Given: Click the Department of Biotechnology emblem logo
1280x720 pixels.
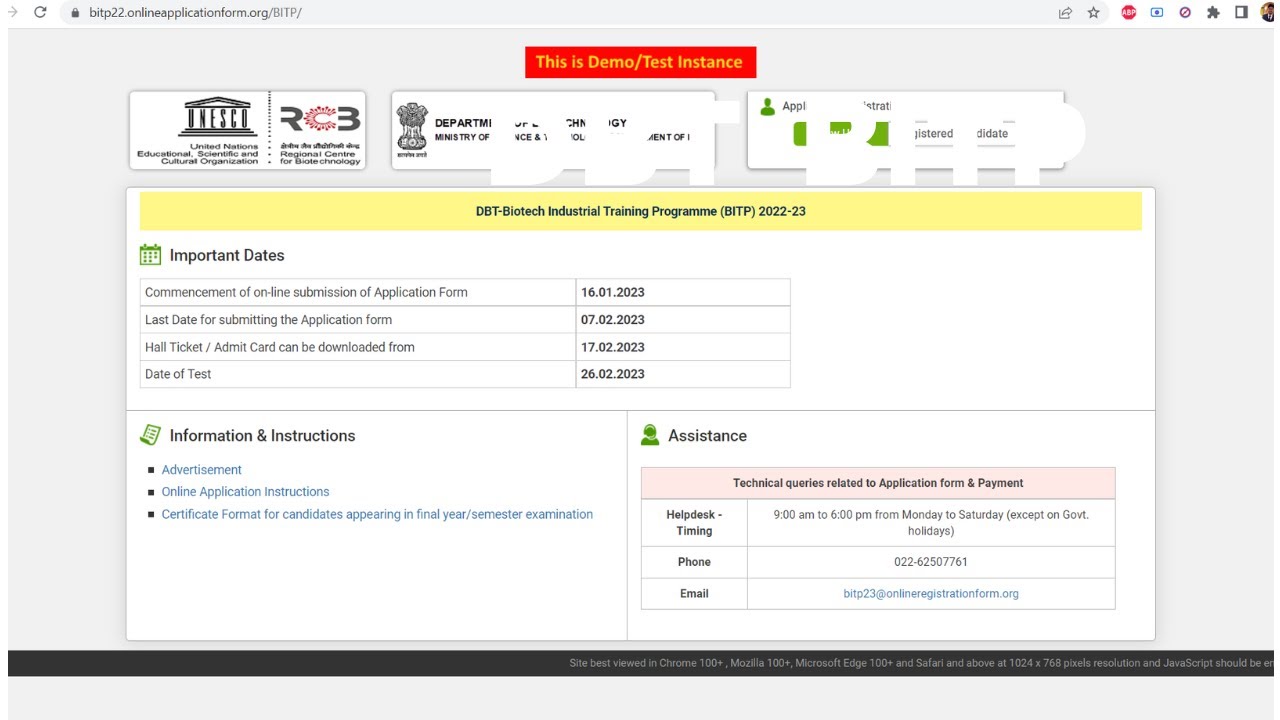Looking at the screenshot, I should [412, 131].
